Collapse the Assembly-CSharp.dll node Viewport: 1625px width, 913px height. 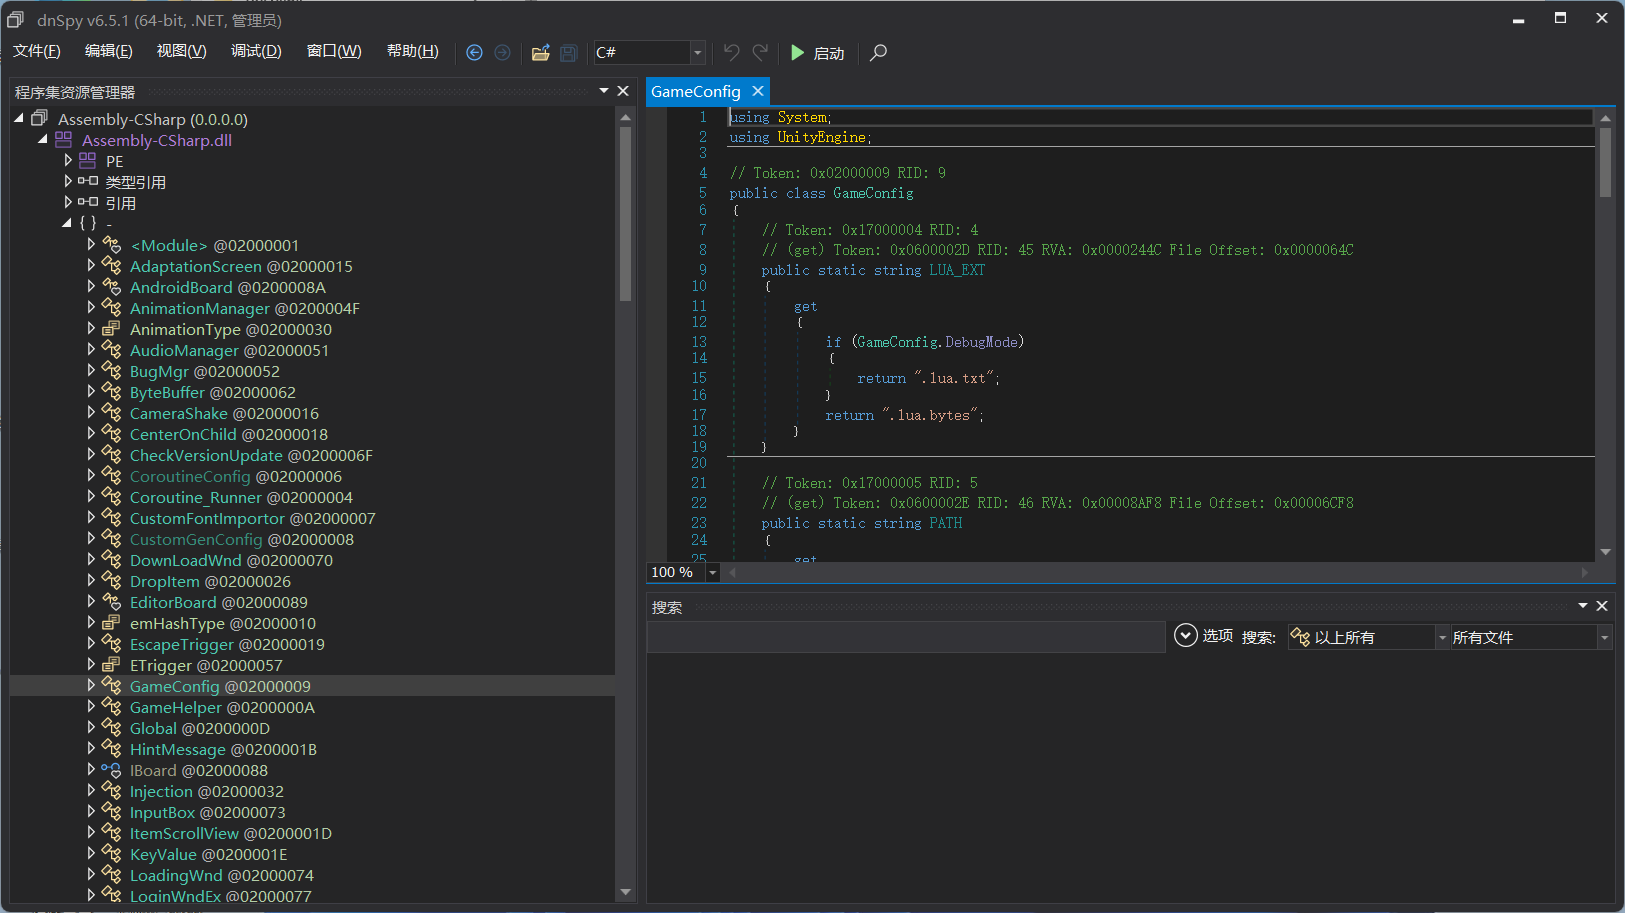pos(43,140)
